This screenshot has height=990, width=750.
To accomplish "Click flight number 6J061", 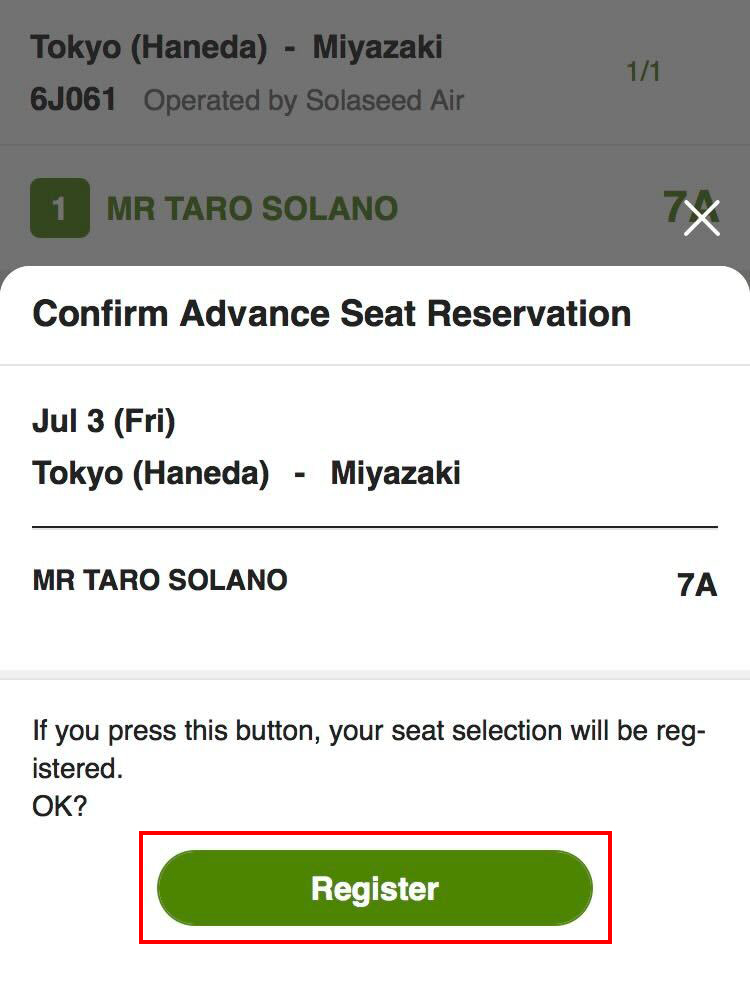I will [x=73, y=99].
